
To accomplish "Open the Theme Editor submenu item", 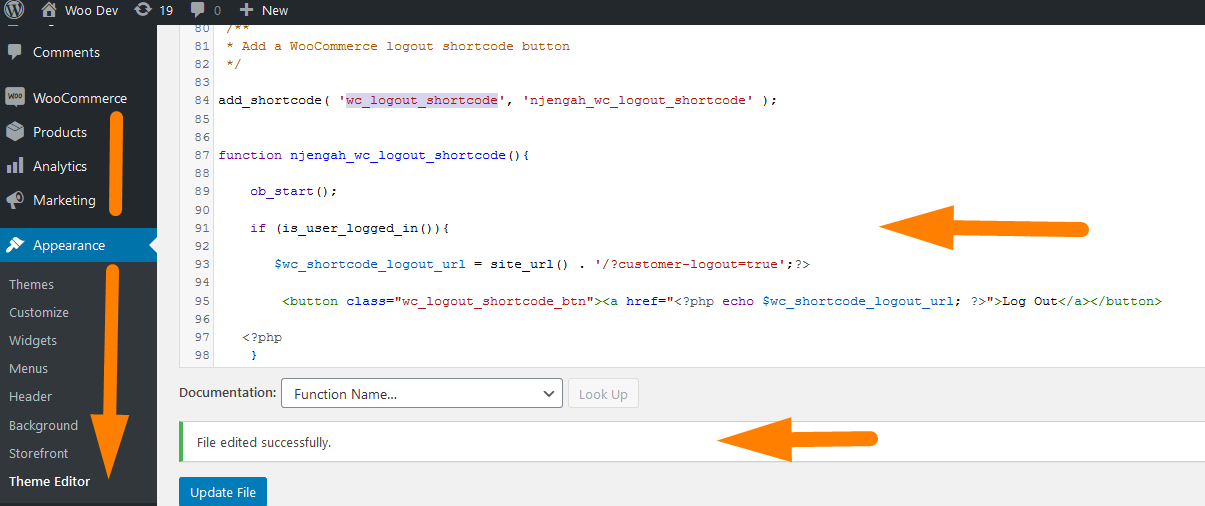I will click(50, 481).
